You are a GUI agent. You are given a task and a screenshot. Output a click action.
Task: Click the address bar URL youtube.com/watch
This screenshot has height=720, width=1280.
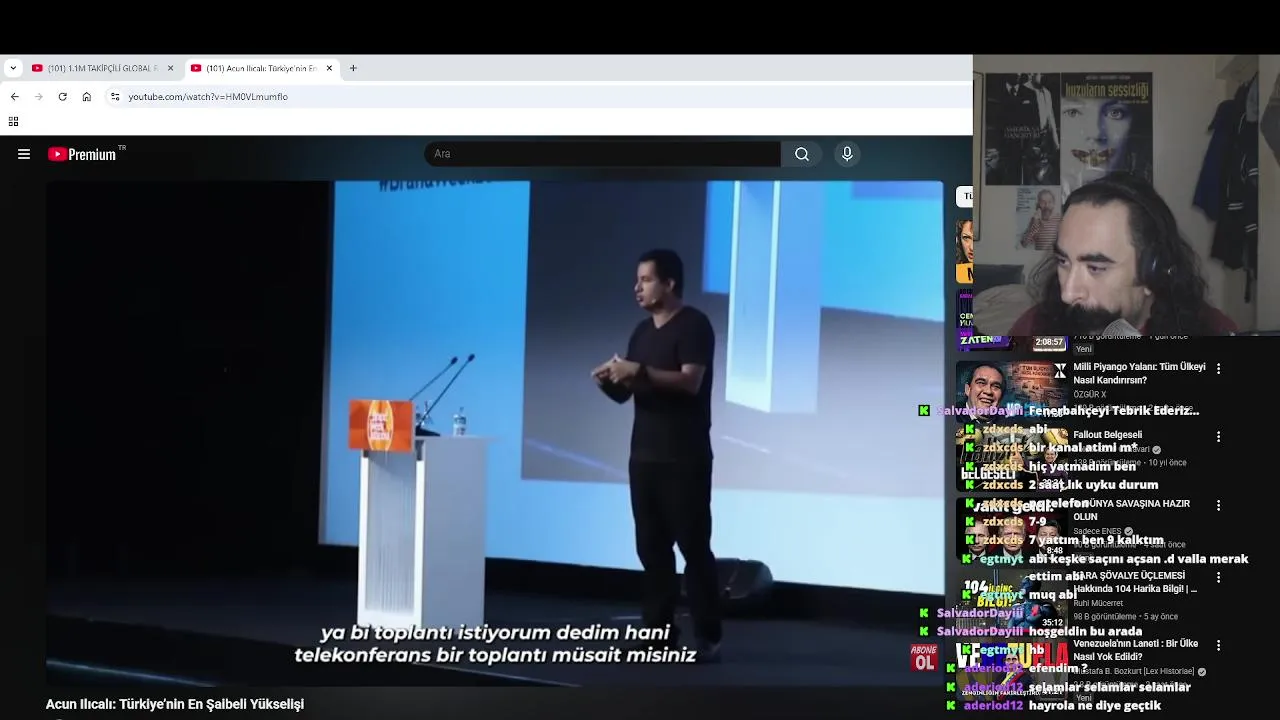coord(208,97)
